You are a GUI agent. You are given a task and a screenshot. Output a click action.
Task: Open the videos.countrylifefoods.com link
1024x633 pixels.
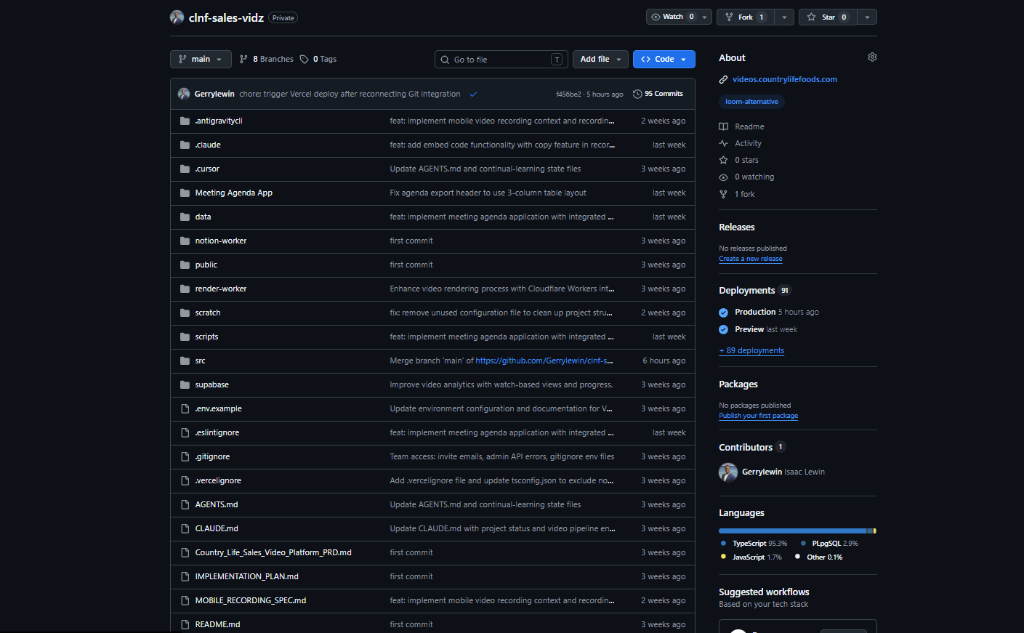[784, 80]
